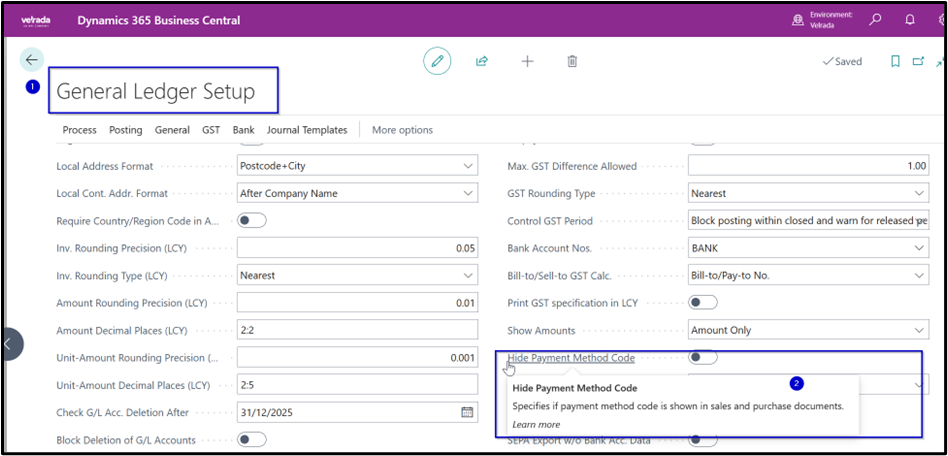Open page in new window icon
948x456 pixels.
coord(918,61)
